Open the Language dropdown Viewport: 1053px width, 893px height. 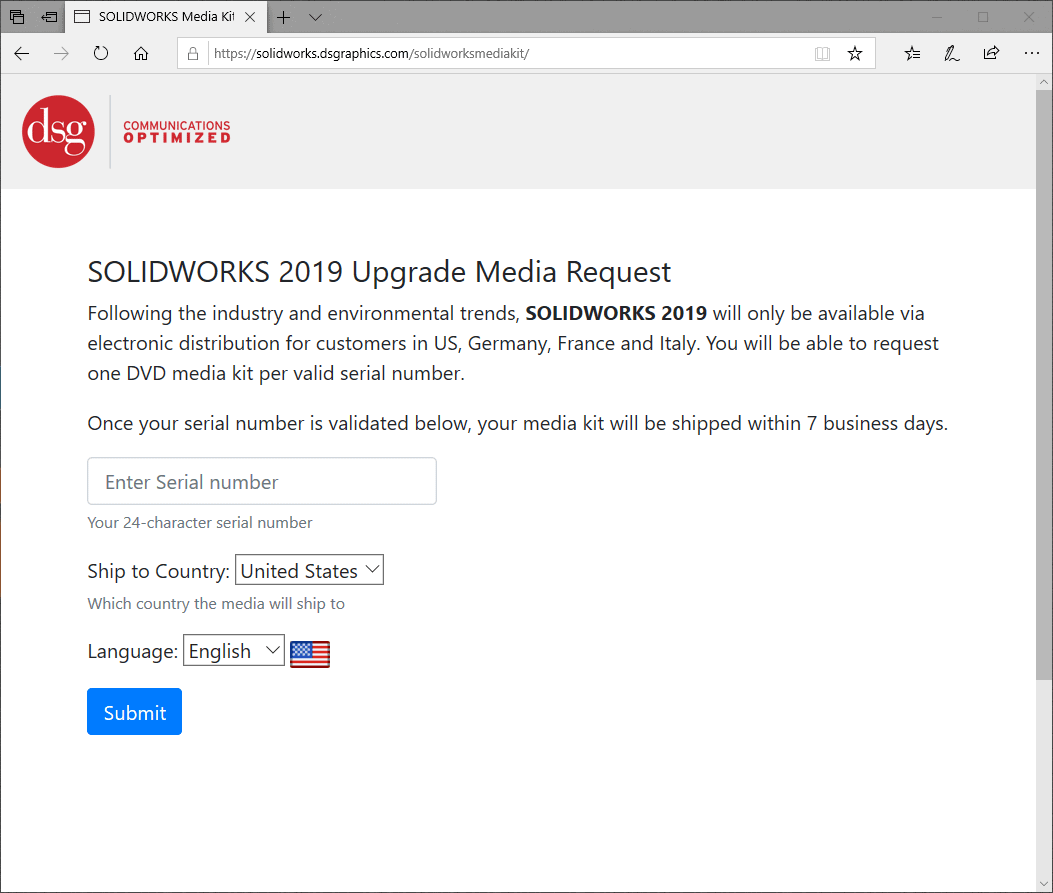pyautogui.click(x=234, y=651)
